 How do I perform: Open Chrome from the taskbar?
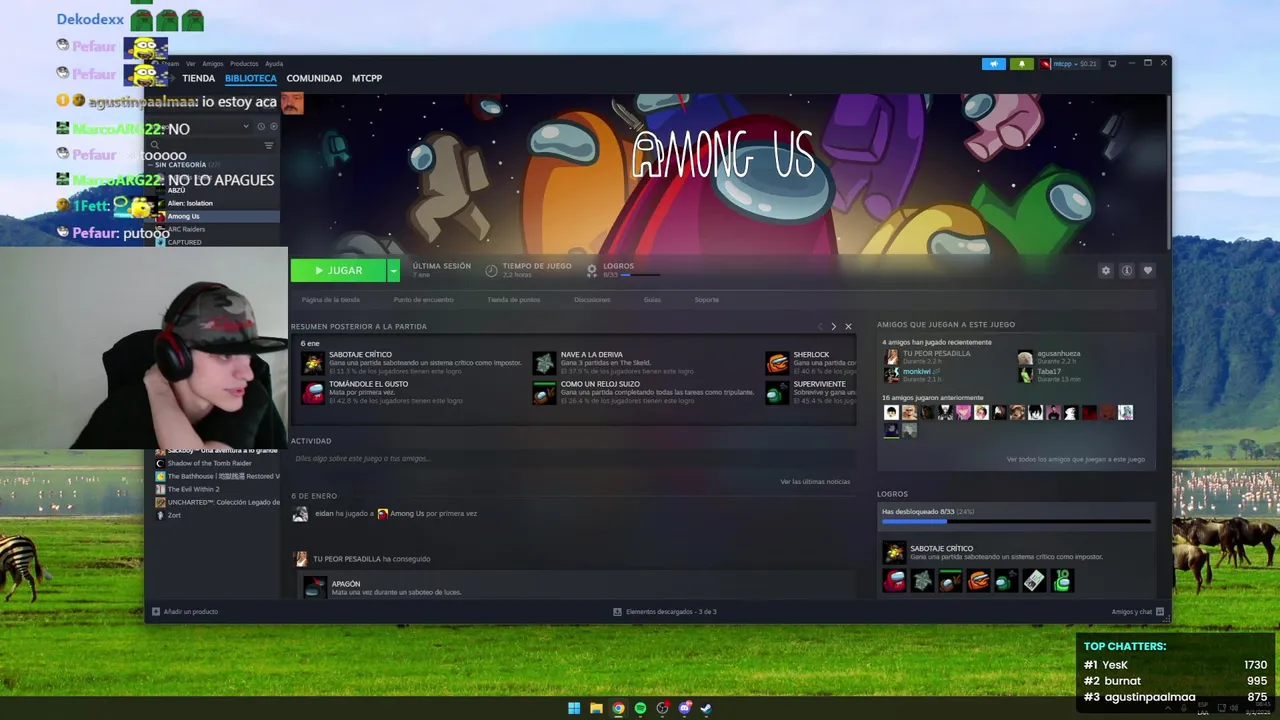point(618,708)
